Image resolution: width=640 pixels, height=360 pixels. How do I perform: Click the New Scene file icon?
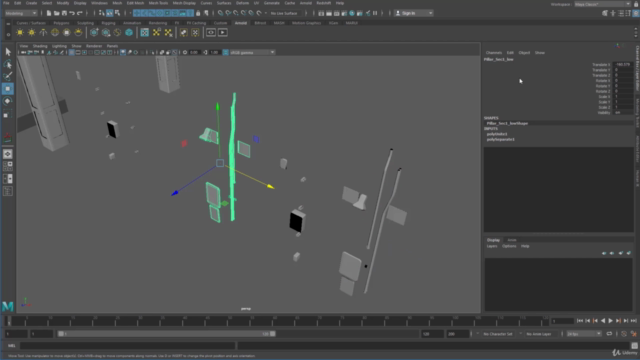[x=49, y=13]
